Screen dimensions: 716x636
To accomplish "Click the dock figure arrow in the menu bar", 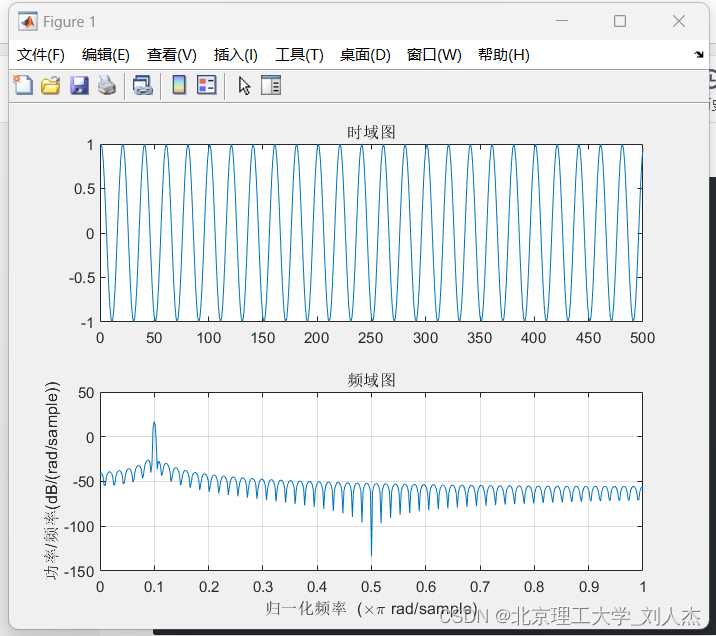I will (699, 55).
